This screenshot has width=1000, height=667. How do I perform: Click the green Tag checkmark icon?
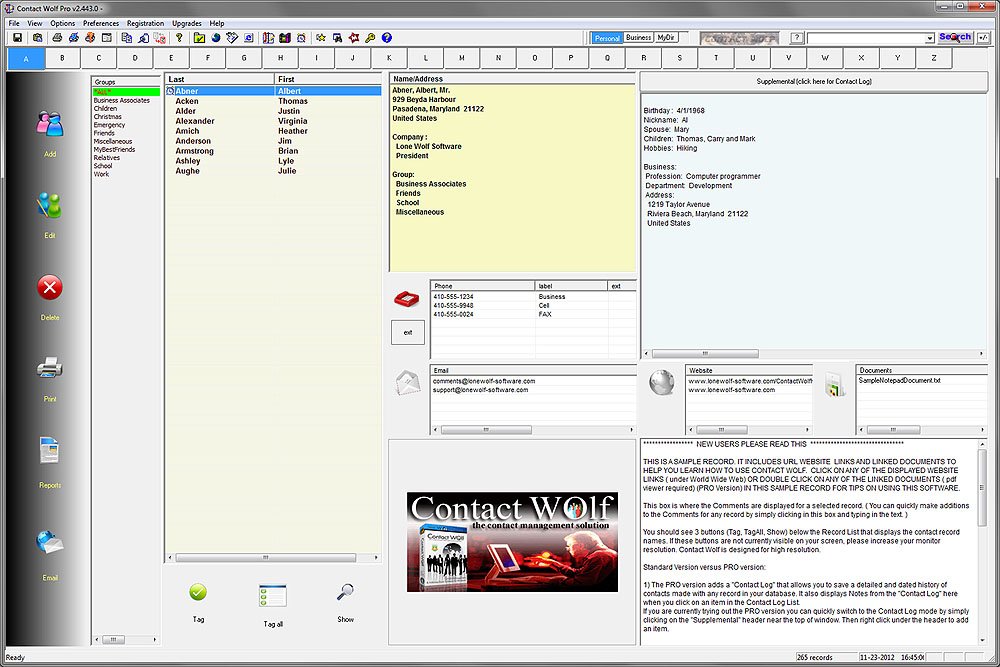197,594
